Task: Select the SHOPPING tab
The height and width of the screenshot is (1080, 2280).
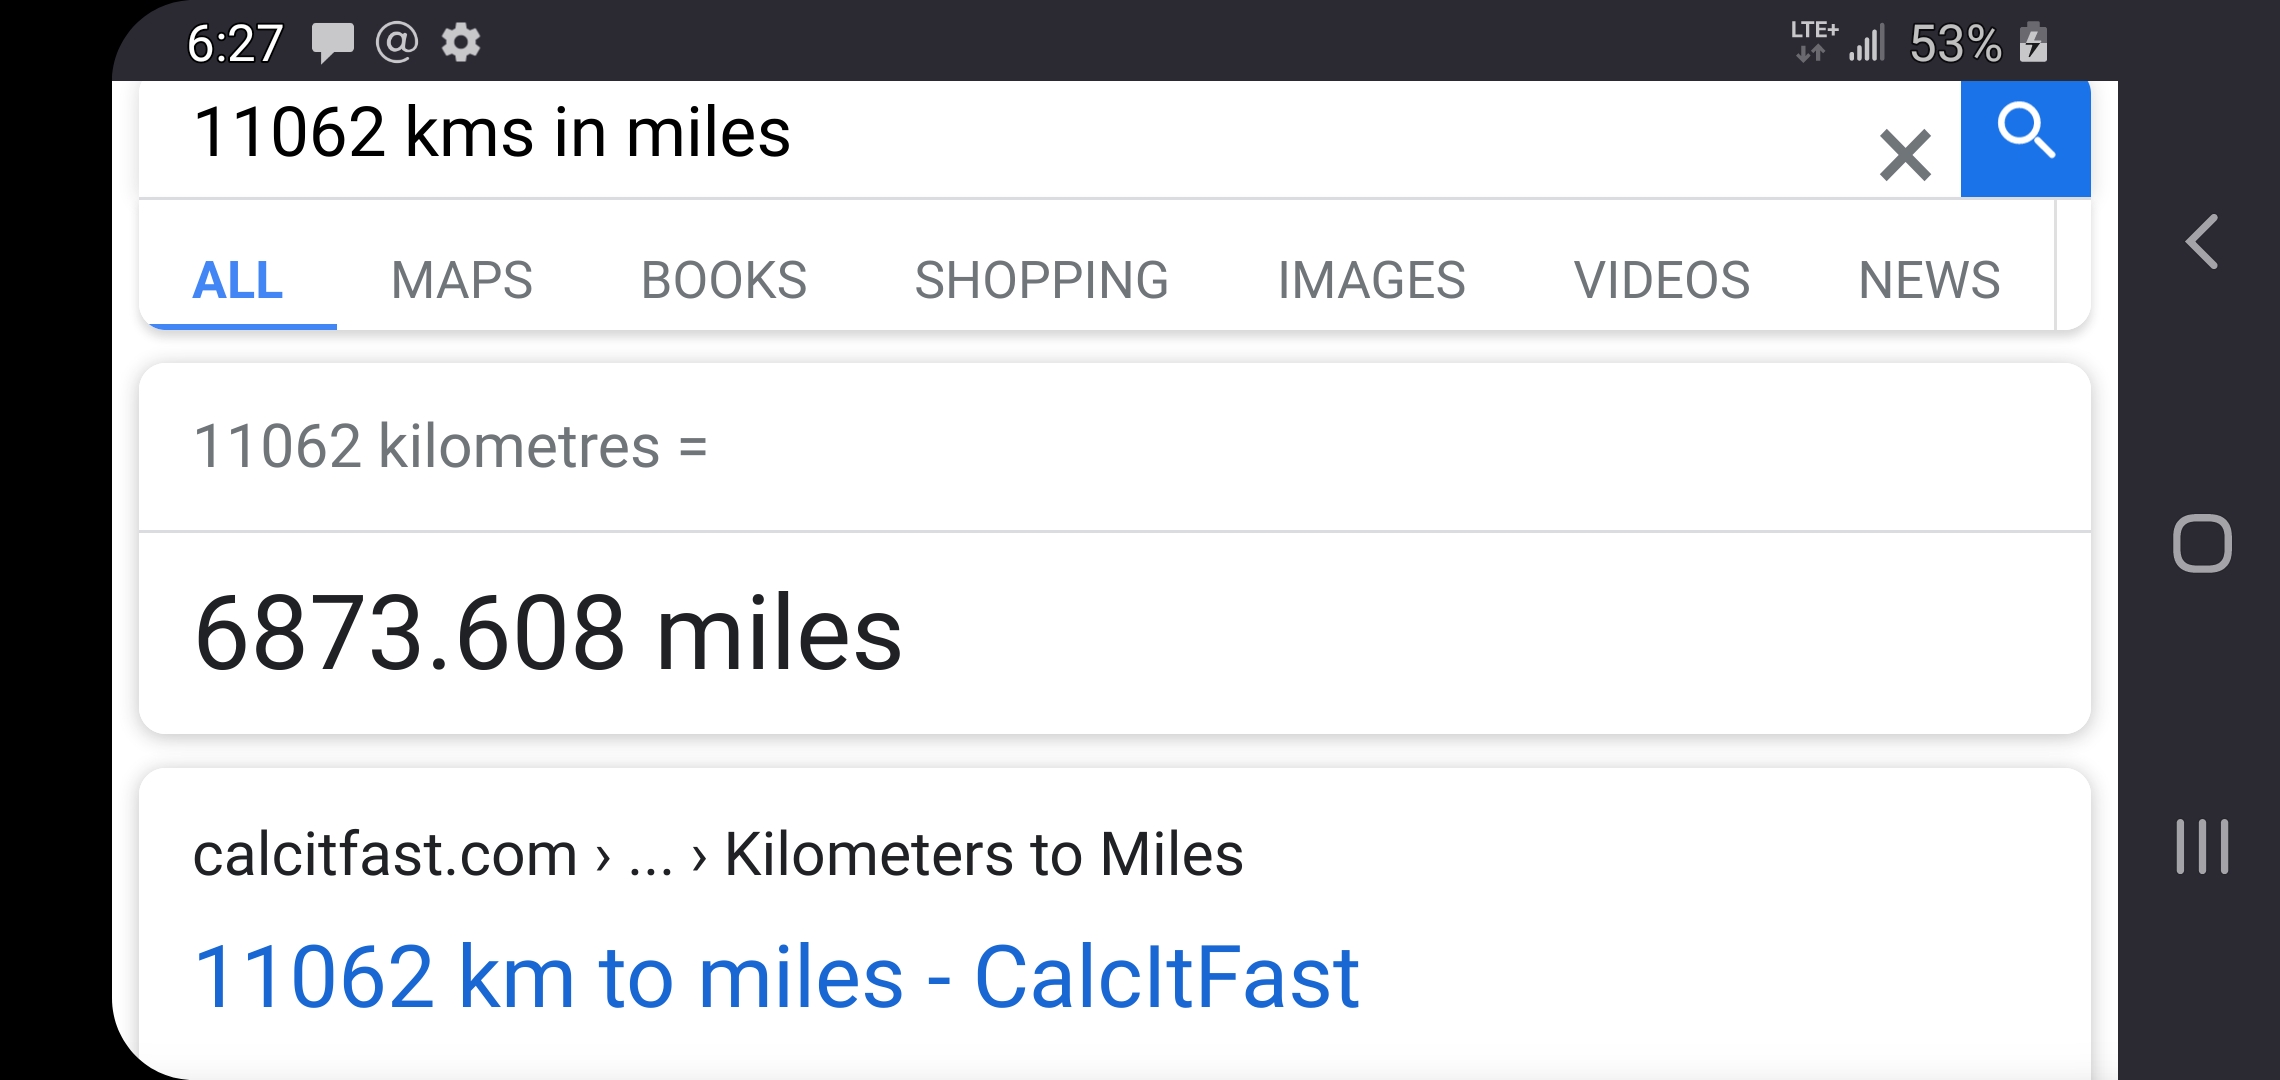Action: click(x=1041, y=280)
